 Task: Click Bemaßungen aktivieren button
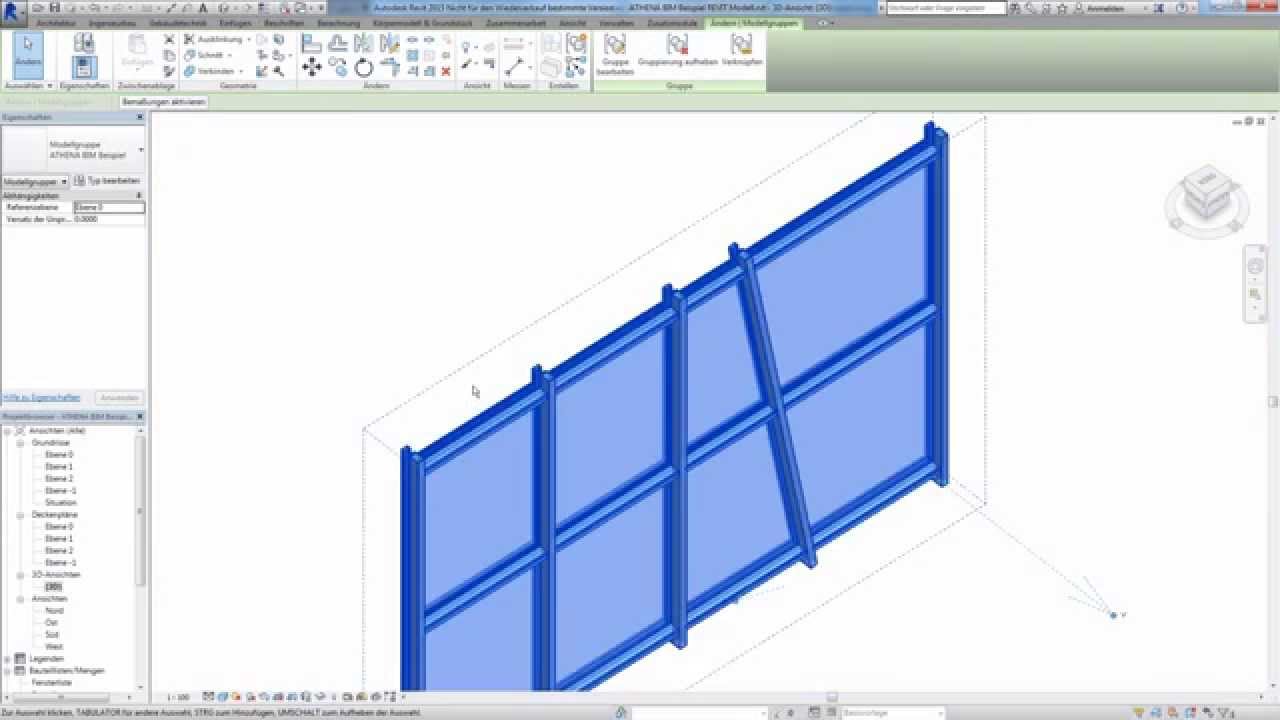[164, 102]
